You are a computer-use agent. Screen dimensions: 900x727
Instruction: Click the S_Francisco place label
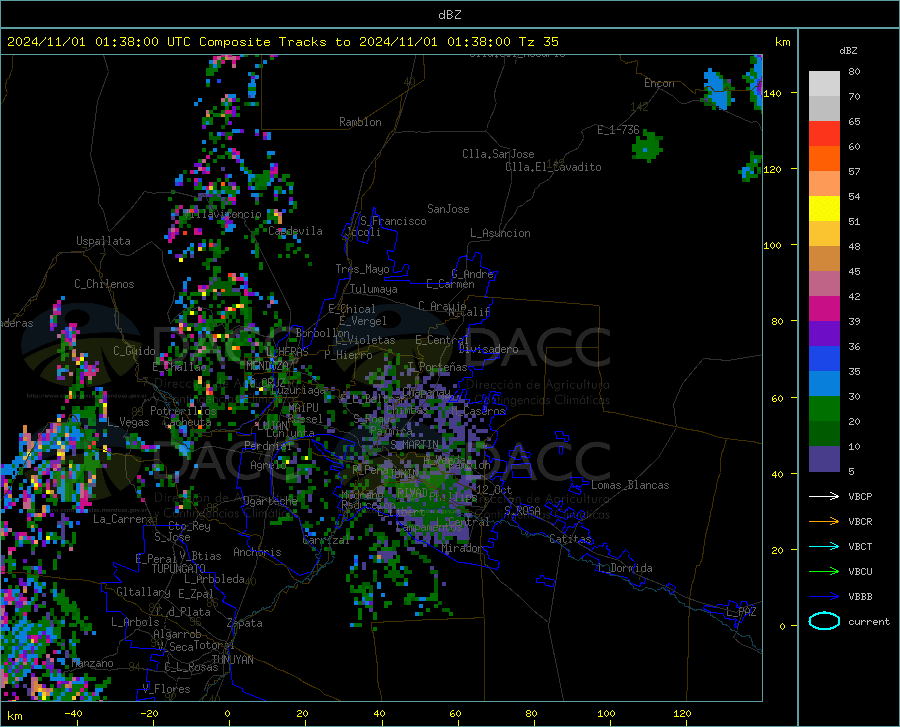coord(393,221)
